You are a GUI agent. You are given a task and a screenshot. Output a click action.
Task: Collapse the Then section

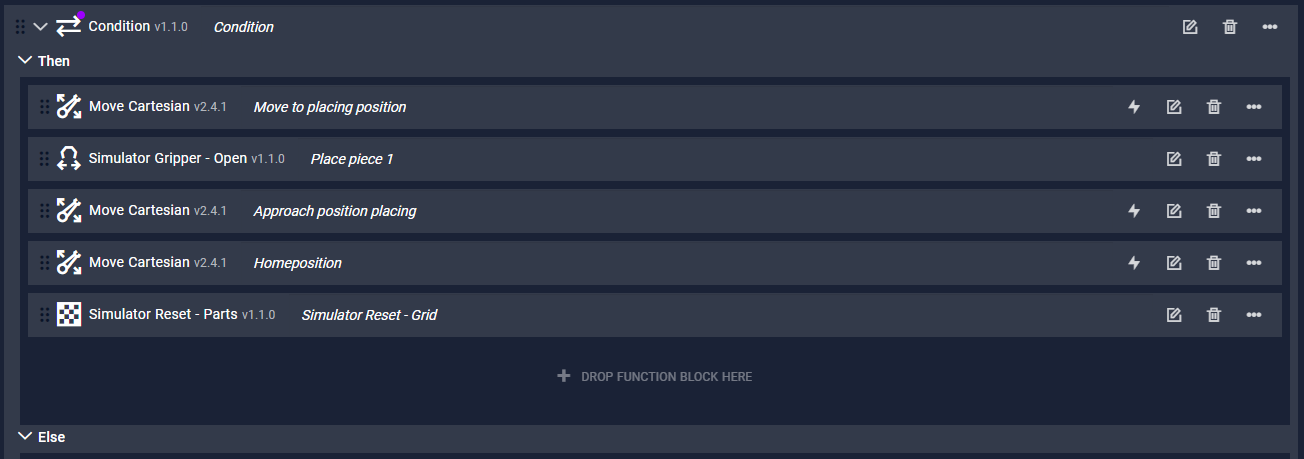click(x=26, y=61)
